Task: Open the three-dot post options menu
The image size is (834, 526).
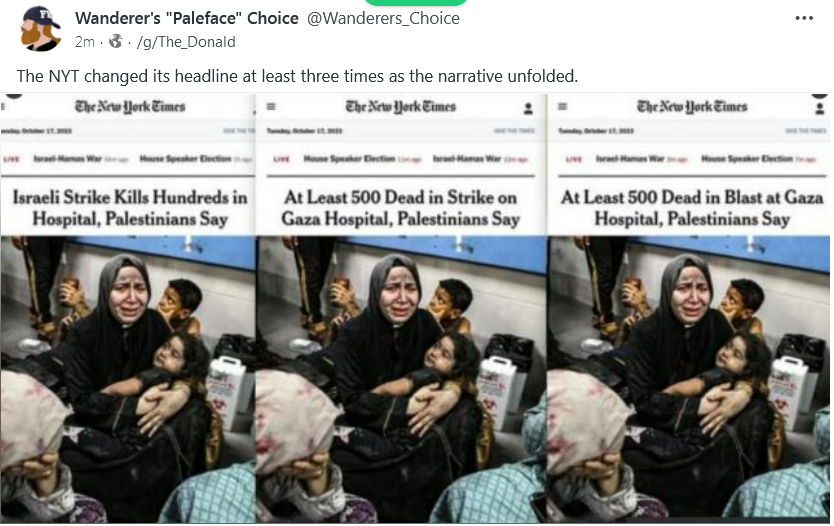Action: (x=804, y=18)
